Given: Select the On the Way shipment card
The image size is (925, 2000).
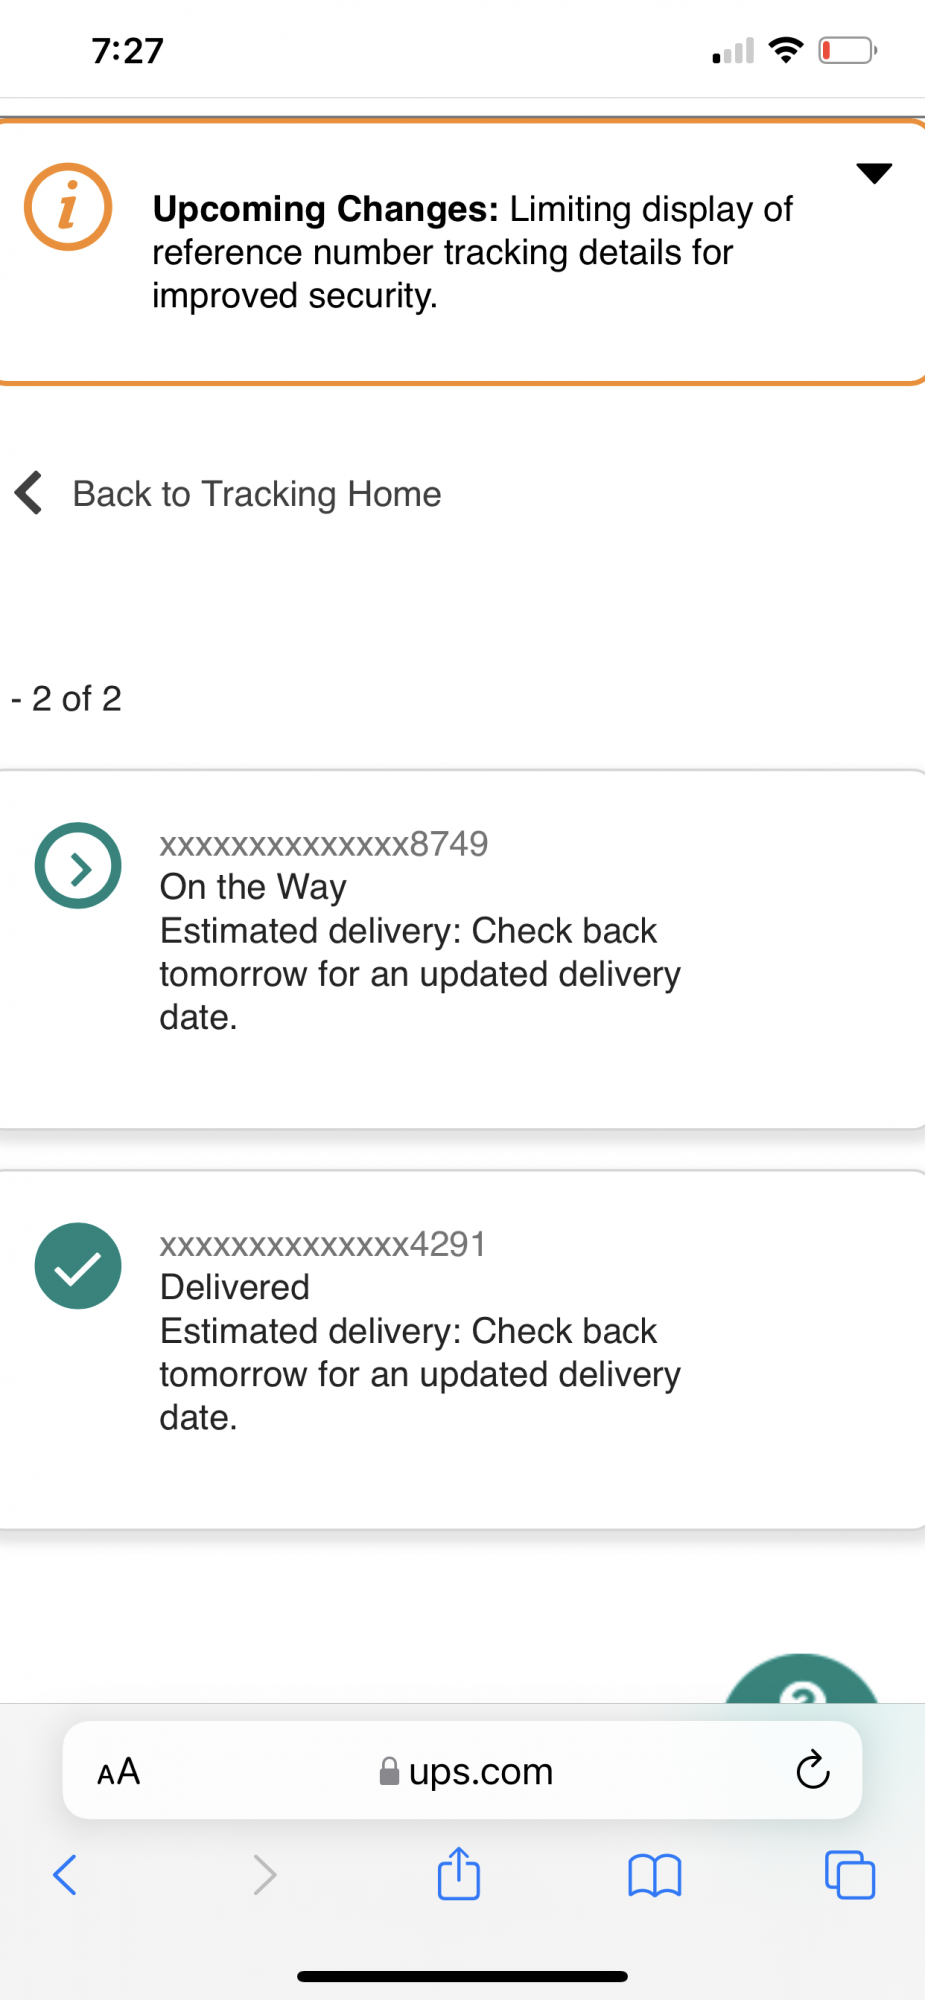Looking at the screenshot, I should click(462, 950).
